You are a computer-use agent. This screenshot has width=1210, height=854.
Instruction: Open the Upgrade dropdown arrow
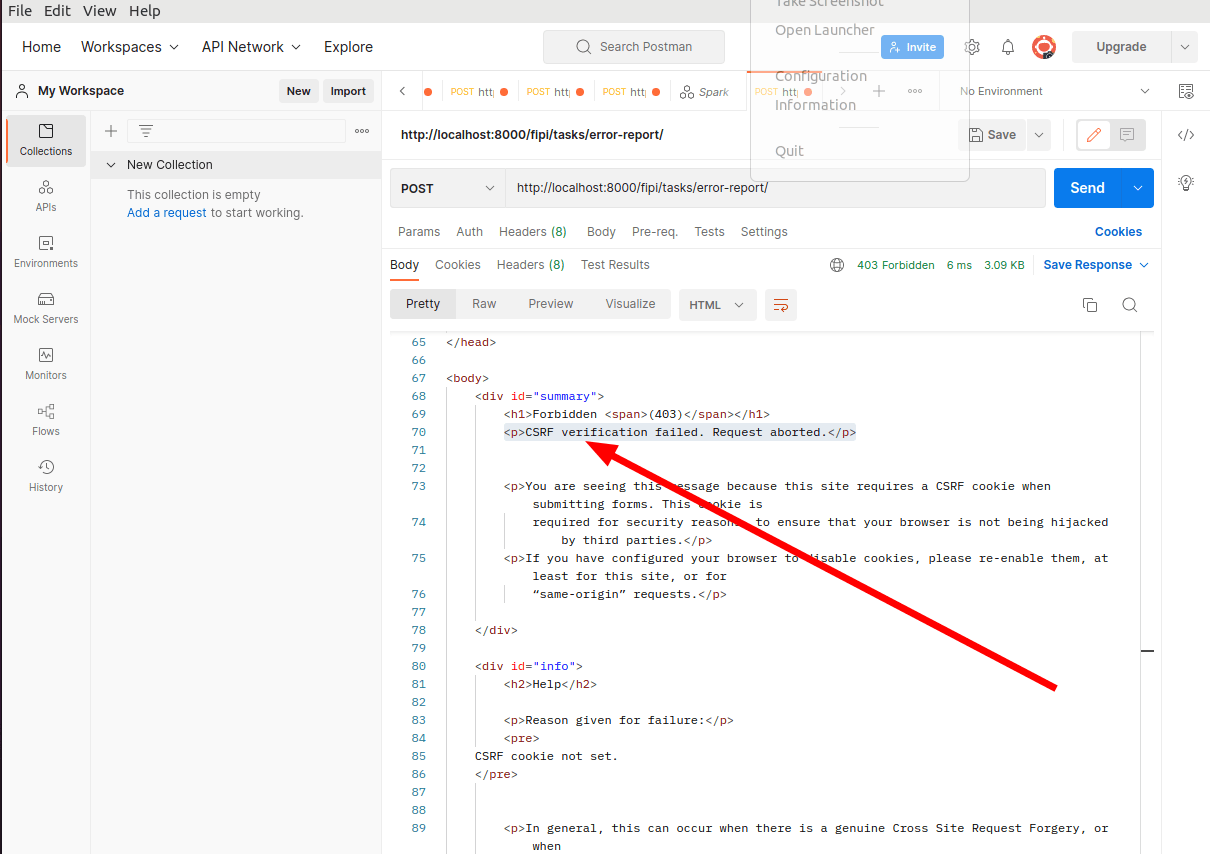1185,47
